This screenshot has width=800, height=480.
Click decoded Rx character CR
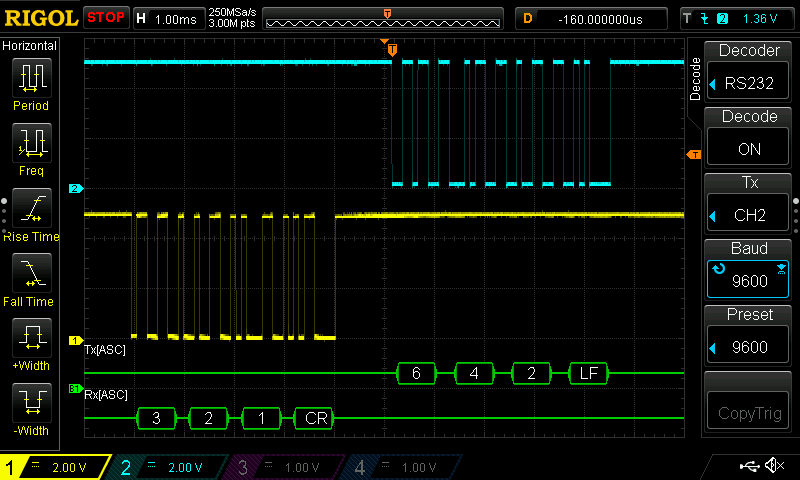315,418
